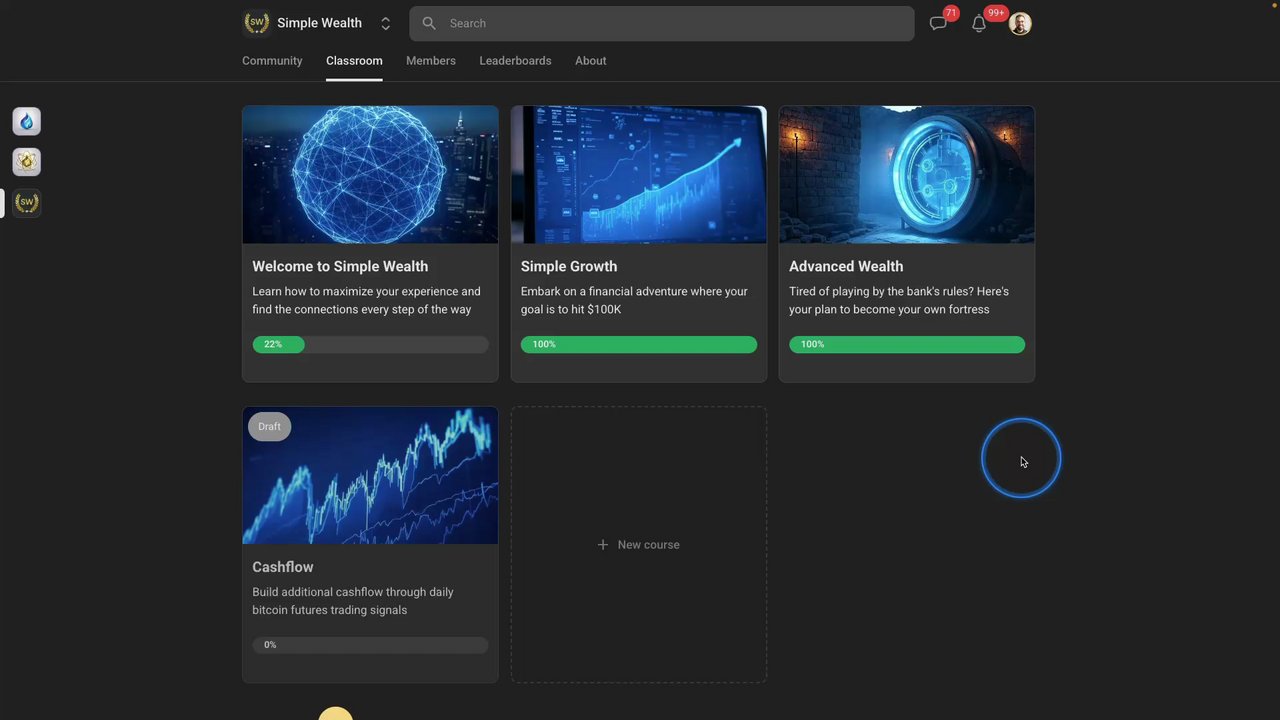The height and width of the screenshot is (720, 1280).
Task: Click the Draft badge on the Cashflow course
Action: point(269,426)
